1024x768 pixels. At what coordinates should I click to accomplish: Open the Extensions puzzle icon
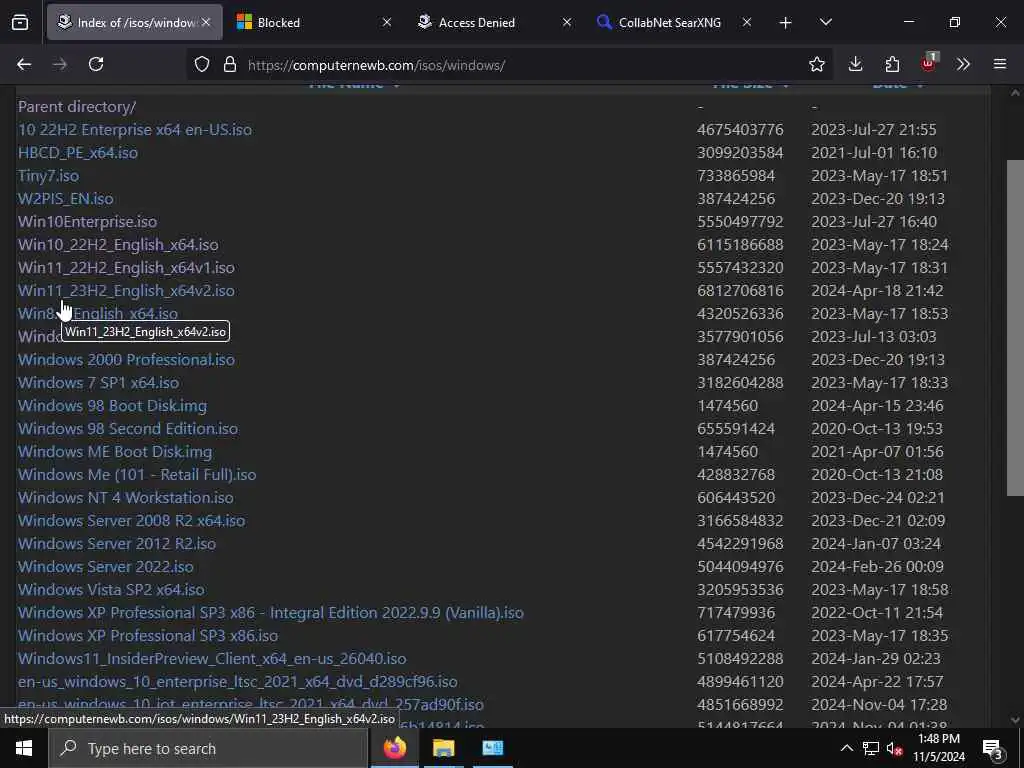(x=892, y=64)
